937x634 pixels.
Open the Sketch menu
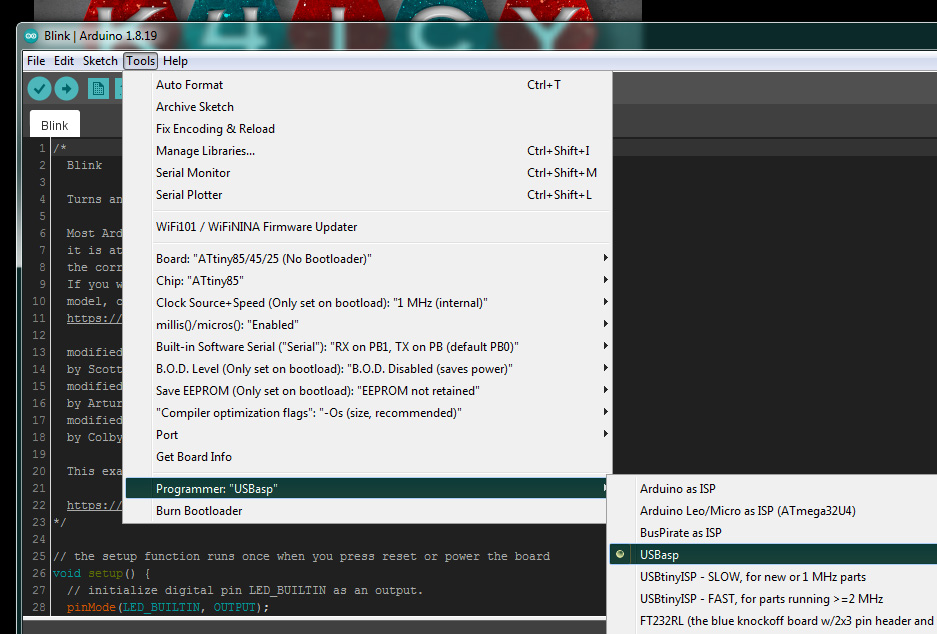pyautogui.click(x=100, y=61)
